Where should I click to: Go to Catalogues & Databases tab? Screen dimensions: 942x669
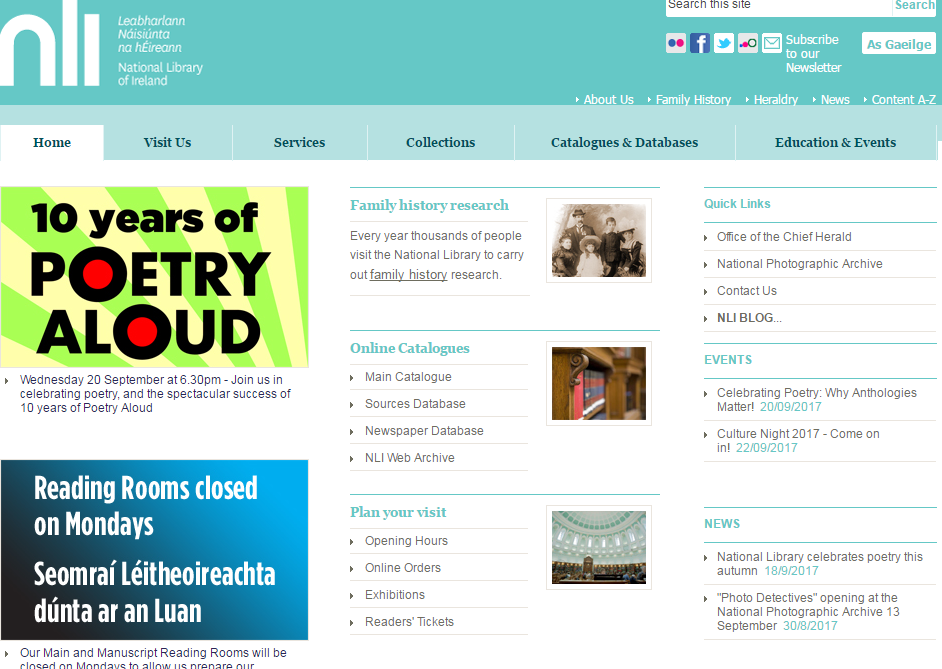point(624,143)
